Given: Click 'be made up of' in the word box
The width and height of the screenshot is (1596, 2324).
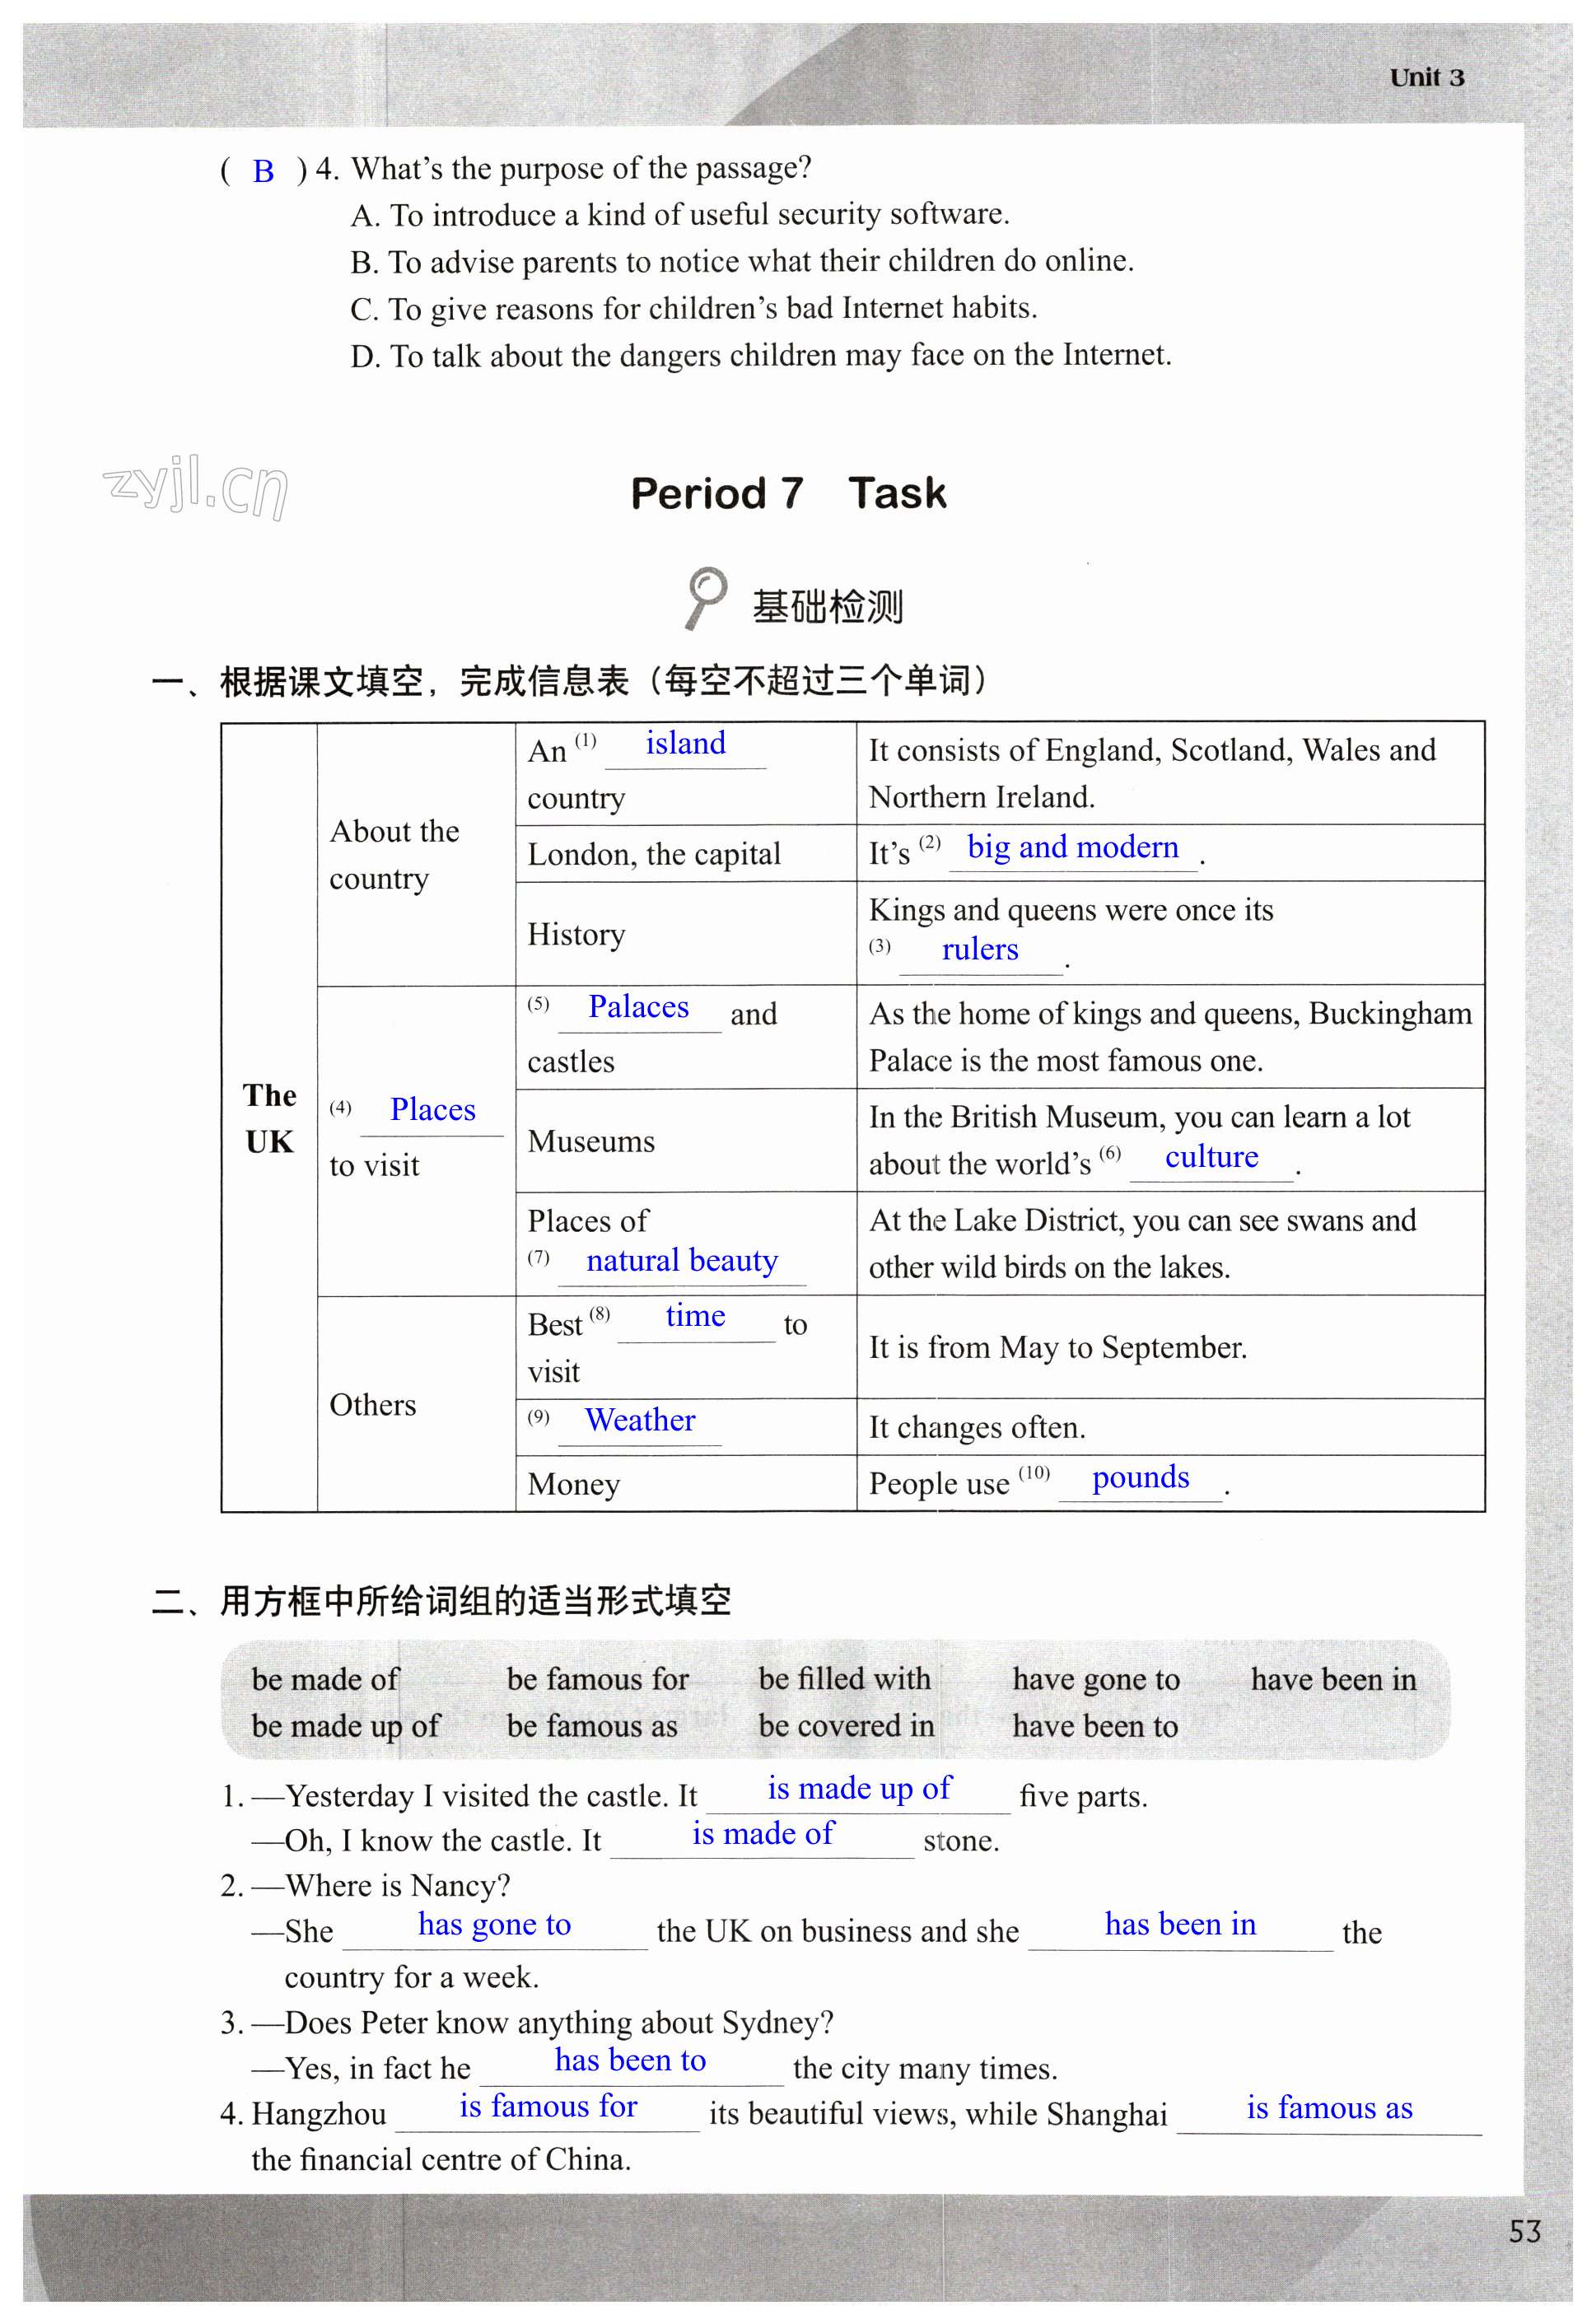Looking at the screenshot, I should (345, 1726).
